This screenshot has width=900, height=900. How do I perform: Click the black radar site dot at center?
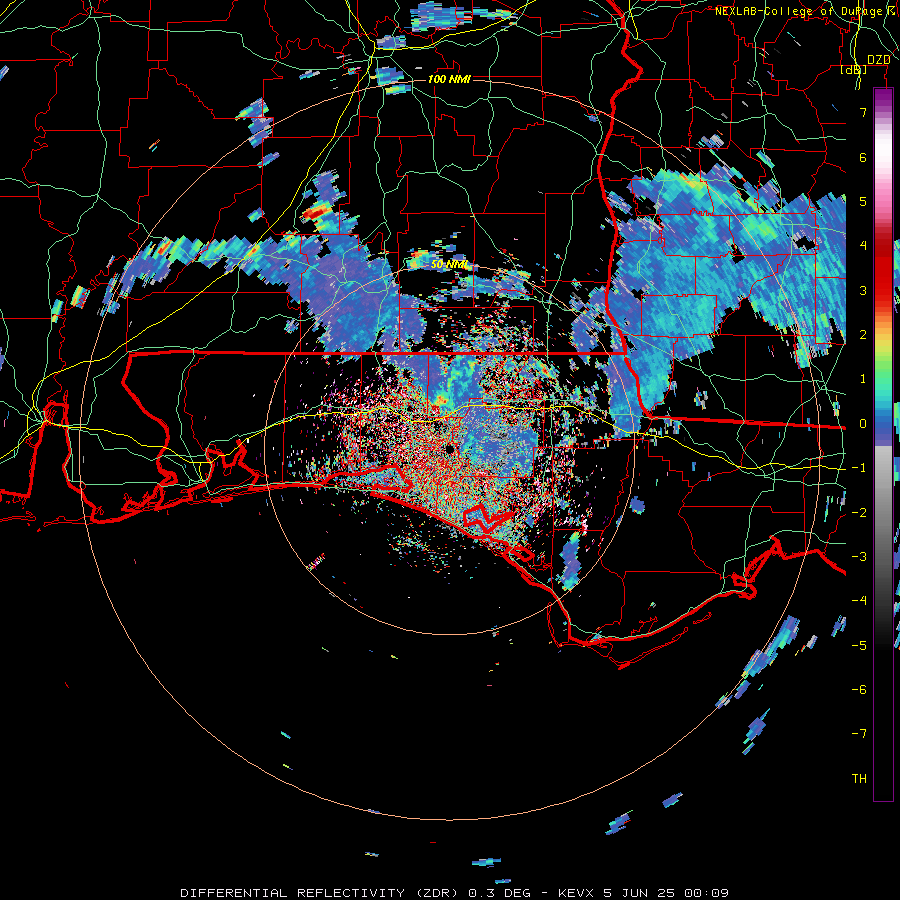point(450,449)
